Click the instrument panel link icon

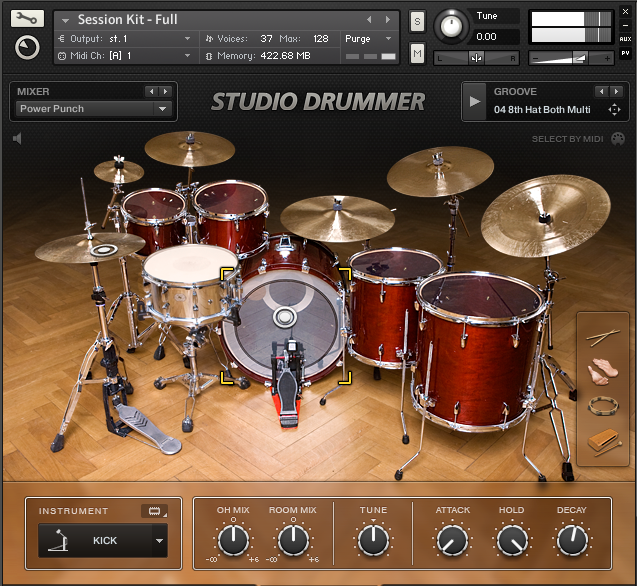(154, 511)
